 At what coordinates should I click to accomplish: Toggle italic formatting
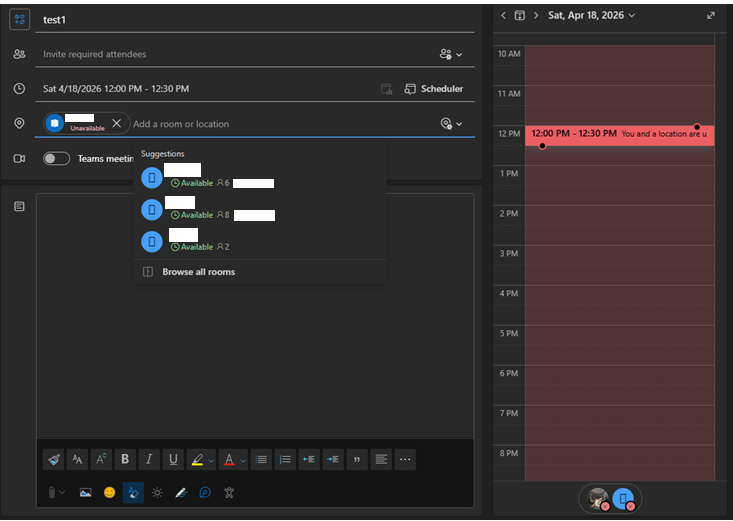[149, 459]
